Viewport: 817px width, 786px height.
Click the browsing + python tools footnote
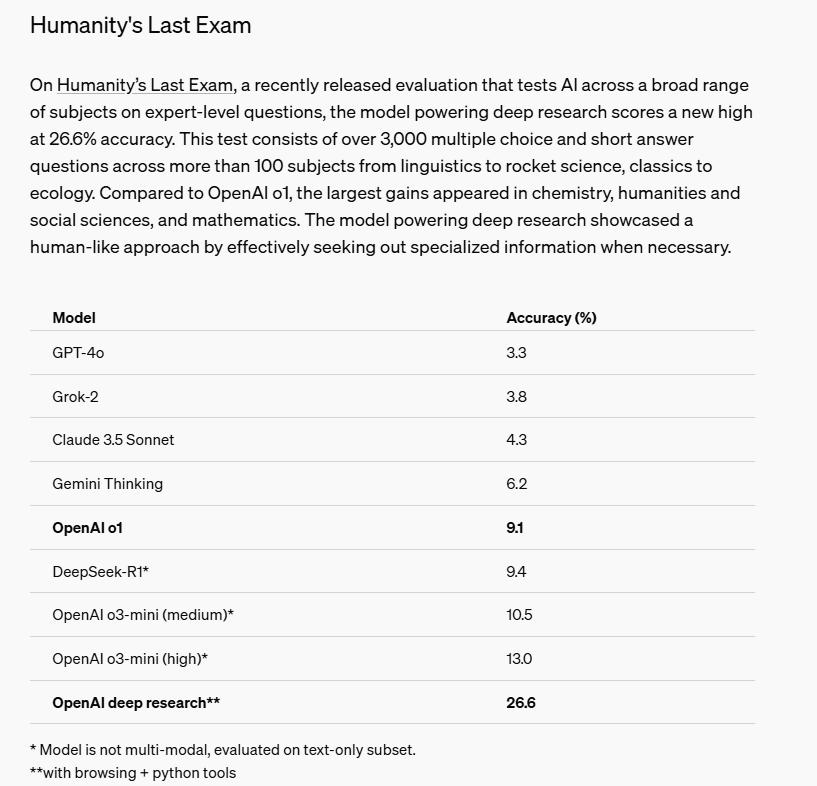pos(133,773)
